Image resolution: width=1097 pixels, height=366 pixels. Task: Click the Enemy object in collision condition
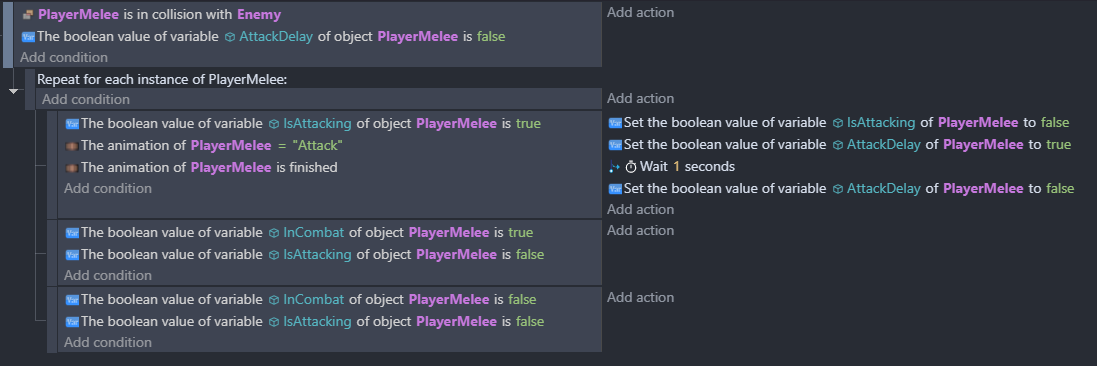pyautogui.click(x=259, y=14)
